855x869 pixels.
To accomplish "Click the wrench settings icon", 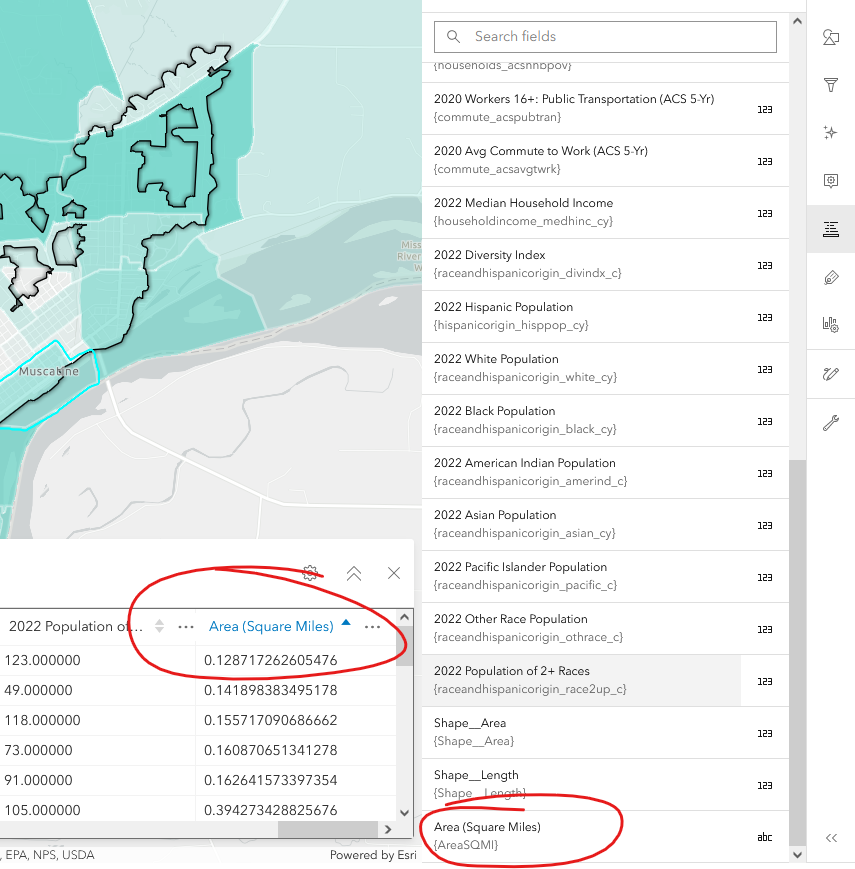I will [x=831, y=421].
